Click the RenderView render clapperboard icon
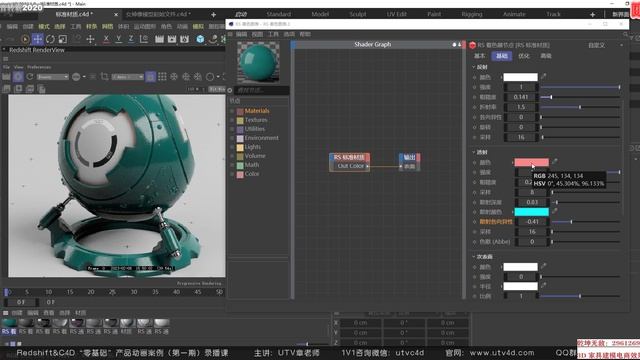Screen dimensions: 640x360 coord(6,76)
